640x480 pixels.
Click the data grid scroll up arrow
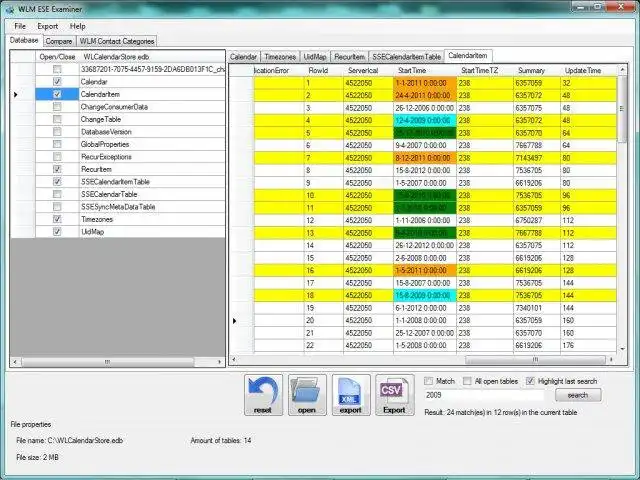tap(622, 70)
